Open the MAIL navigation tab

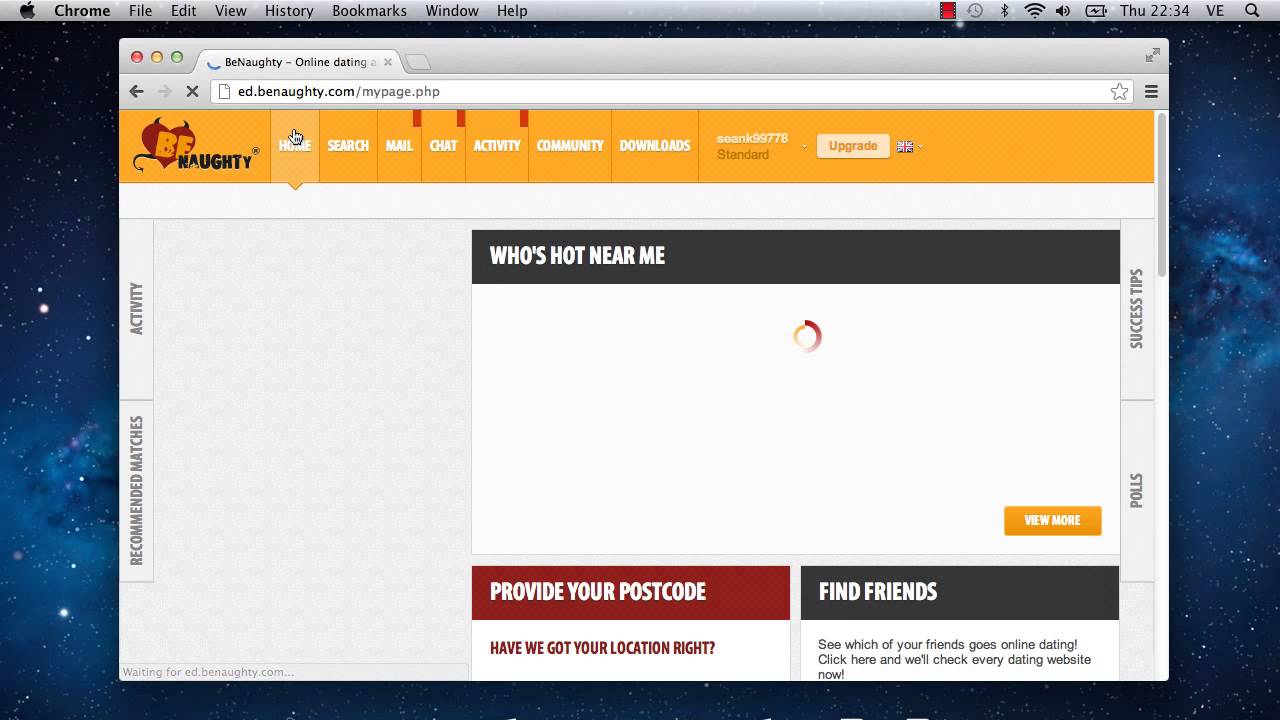(399, 146)
